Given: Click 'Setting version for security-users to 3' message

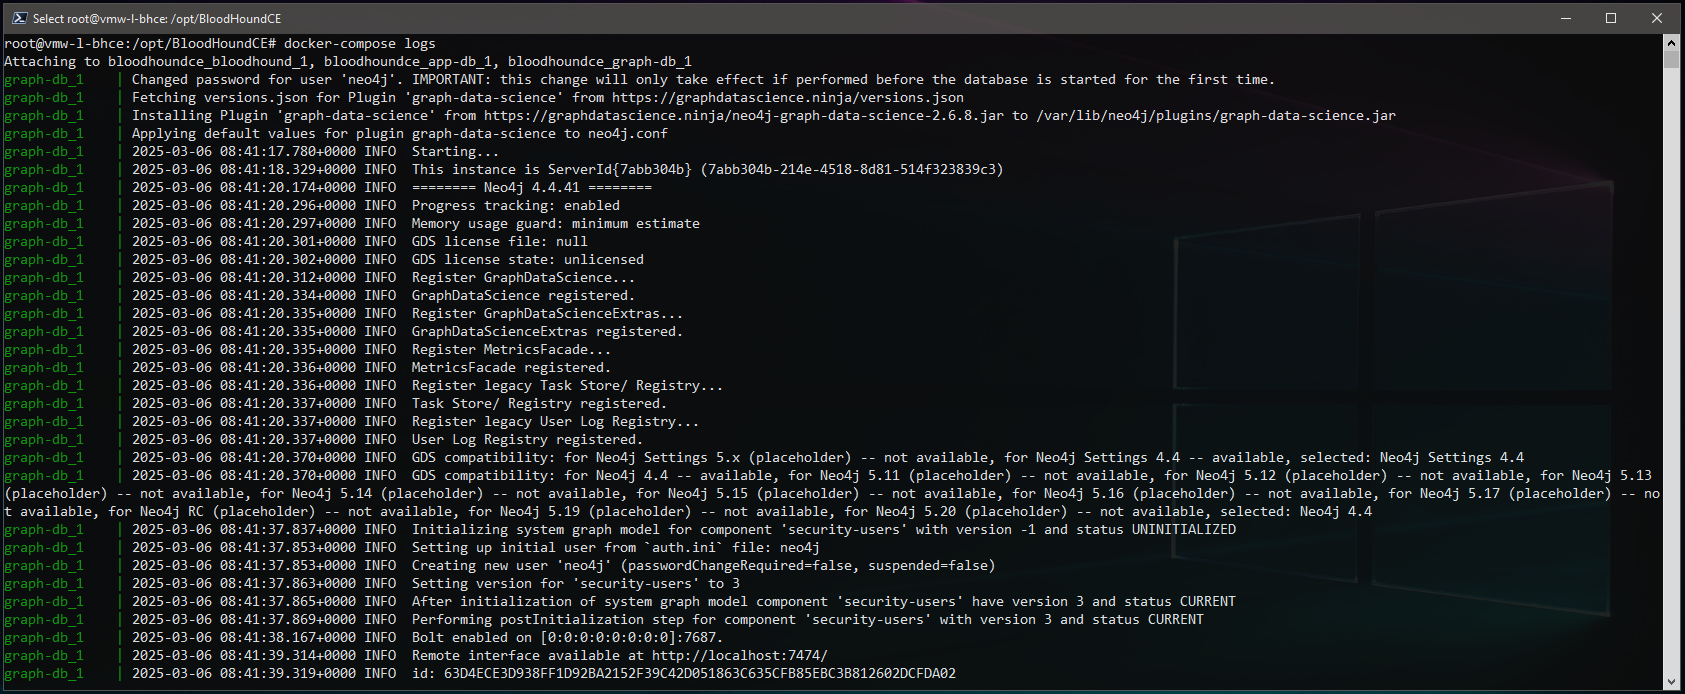Looking at the screenshot, I should point(576,583).
